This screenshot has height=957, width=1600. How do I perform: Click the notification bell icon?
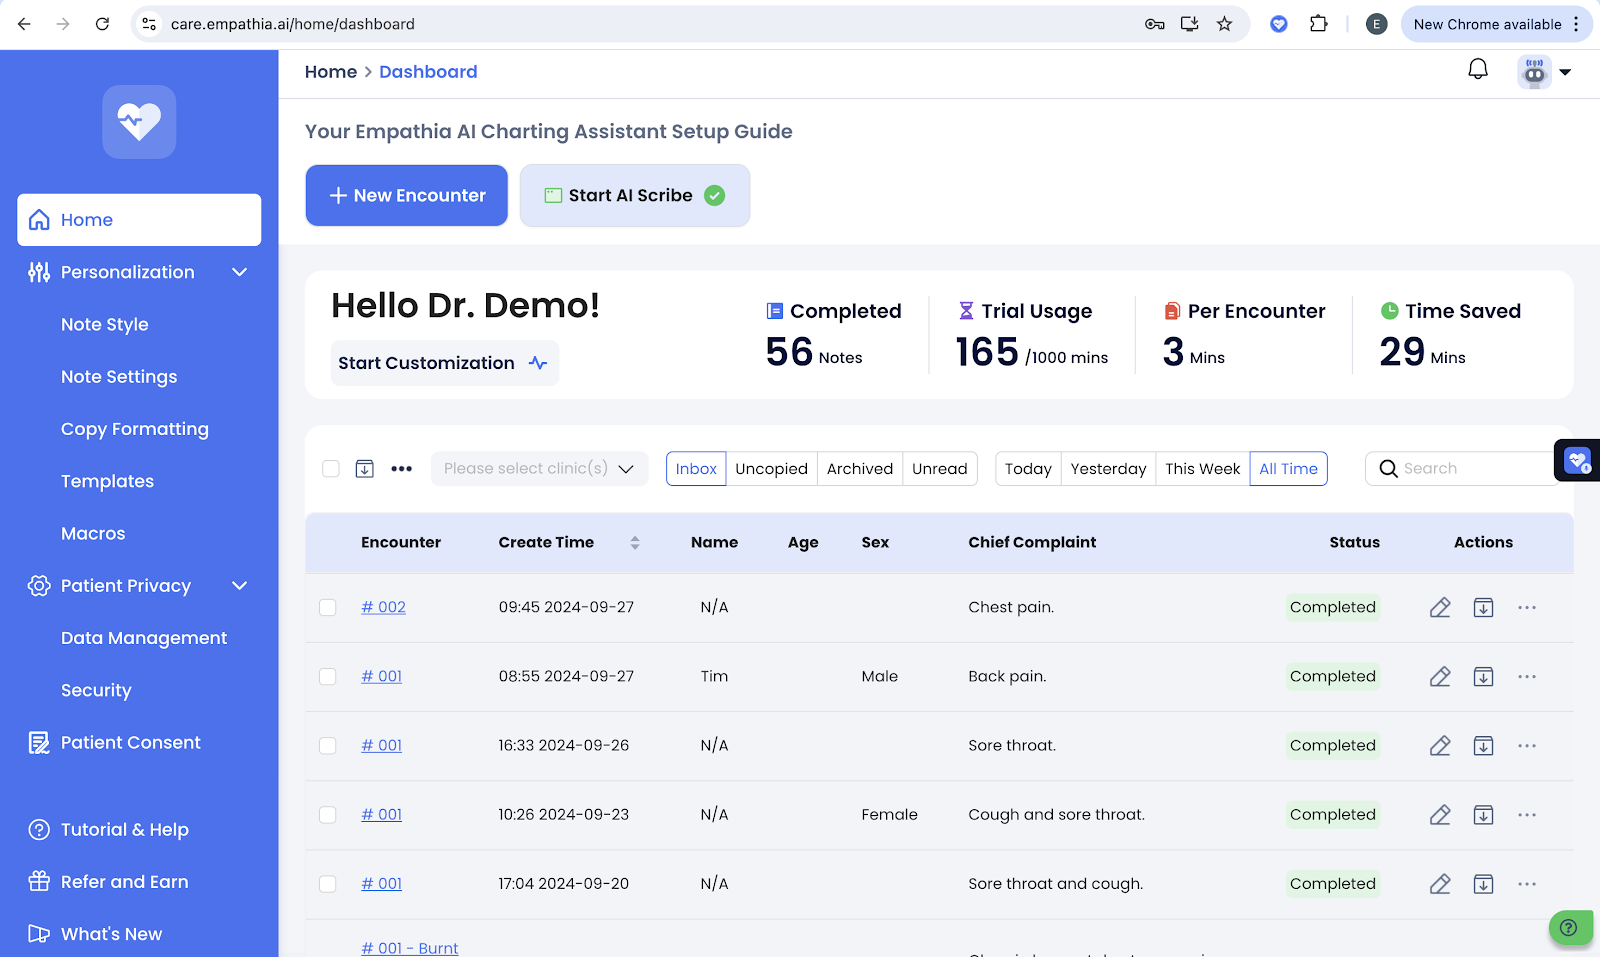1477,70
